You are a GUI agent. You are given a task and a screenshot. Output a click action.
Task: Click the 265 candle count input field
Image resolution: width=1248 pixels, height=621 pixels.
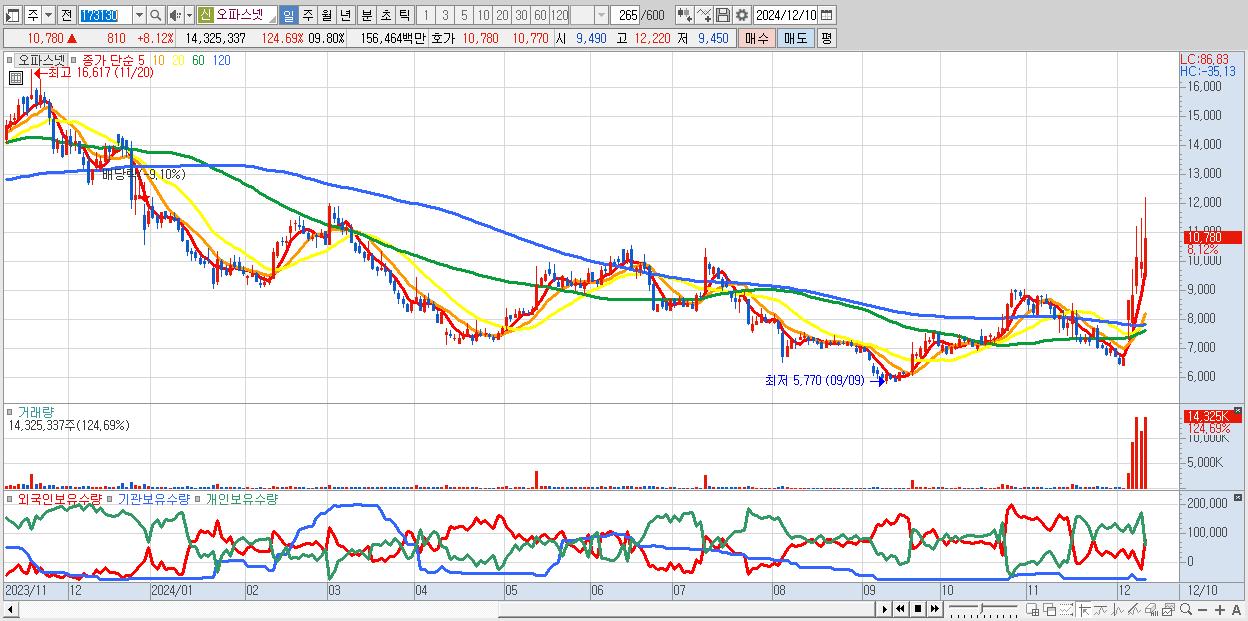pos(625,15)
